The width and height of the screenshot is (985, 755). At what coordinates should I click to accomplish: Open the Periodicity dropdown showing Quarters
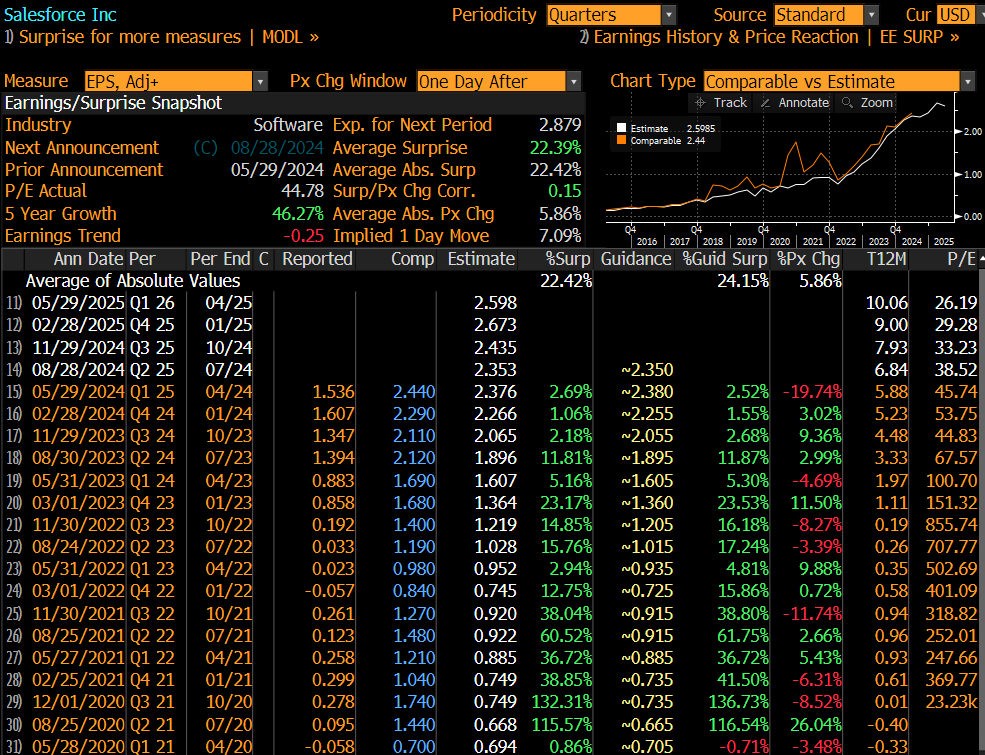click(x=611, y=14)
